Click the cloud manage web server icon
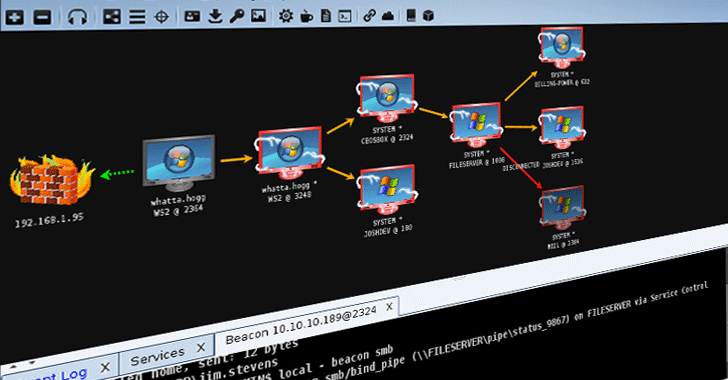This screenshot has width=728, height=380. click(388, 16)
